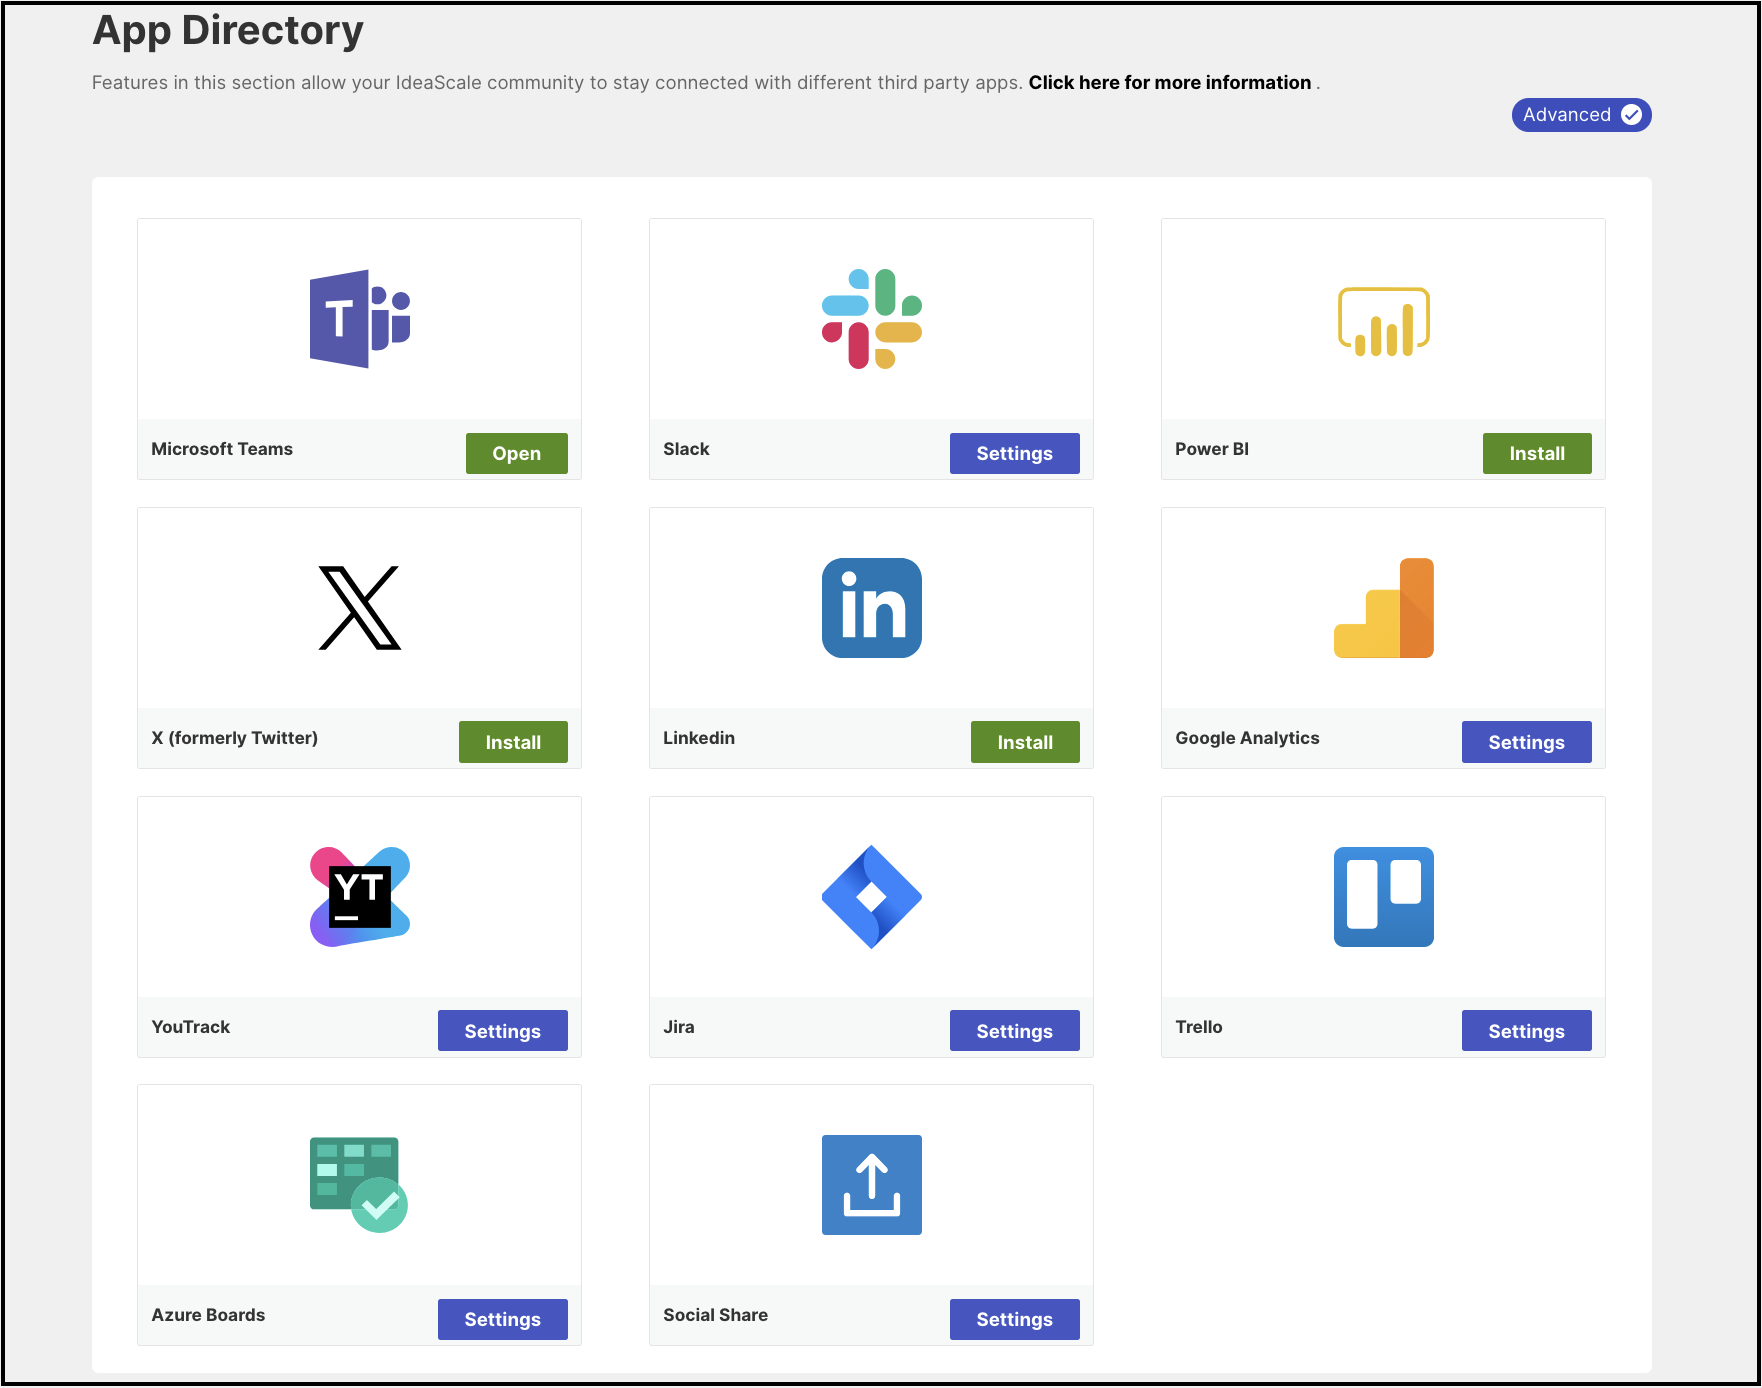
Task: Click the YouTrack YT logo
Action: point(360,897)
